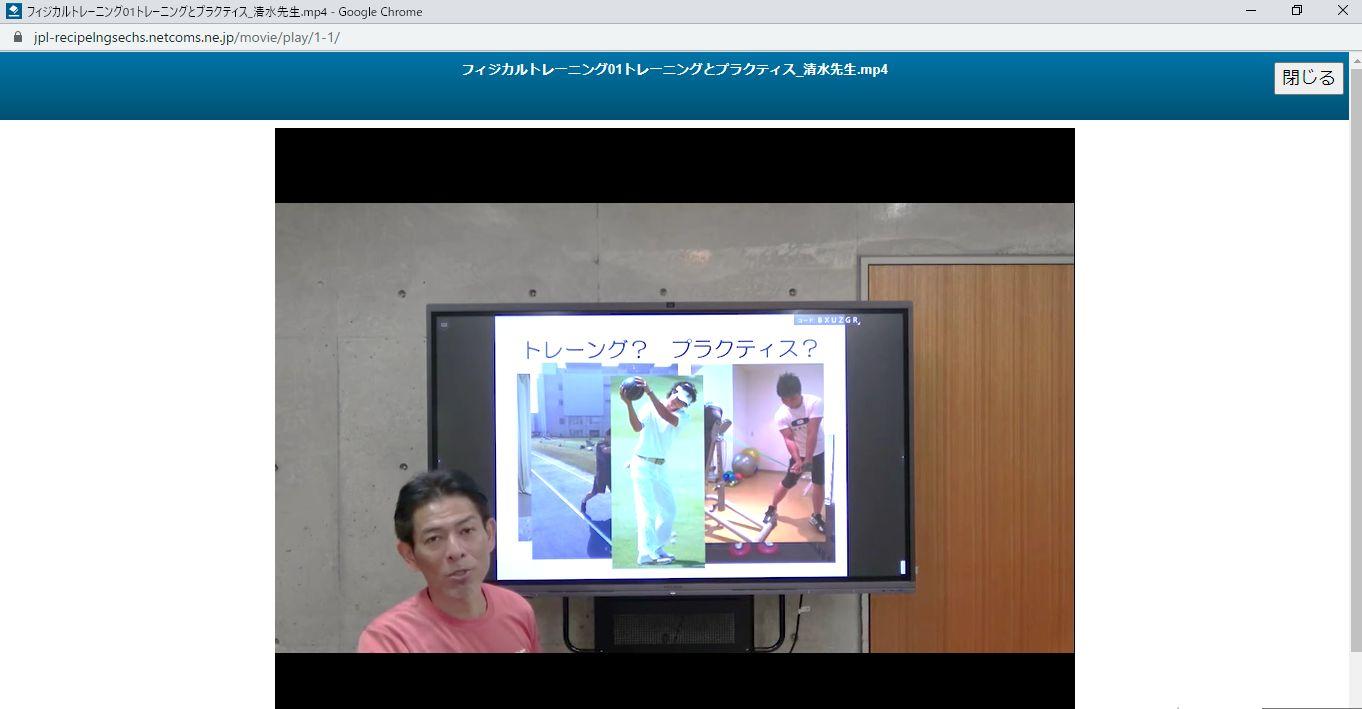Click the page favicon in the title bar
Screen dimensions: 1362x709
tap(13, 11)
